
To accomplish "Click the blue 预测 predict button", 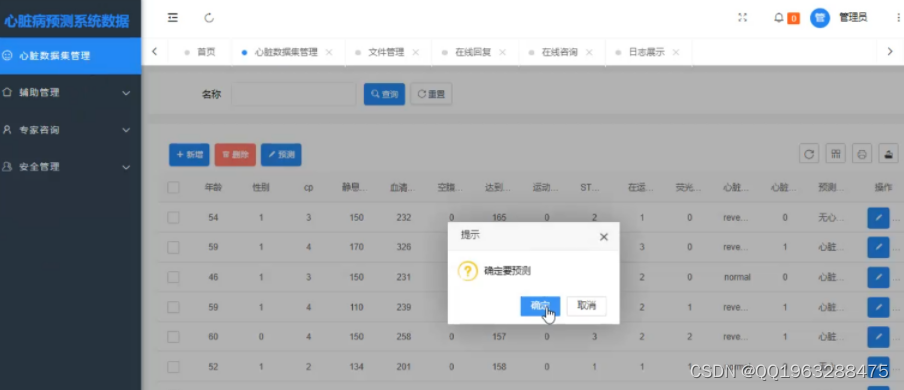I will [281, 155].
